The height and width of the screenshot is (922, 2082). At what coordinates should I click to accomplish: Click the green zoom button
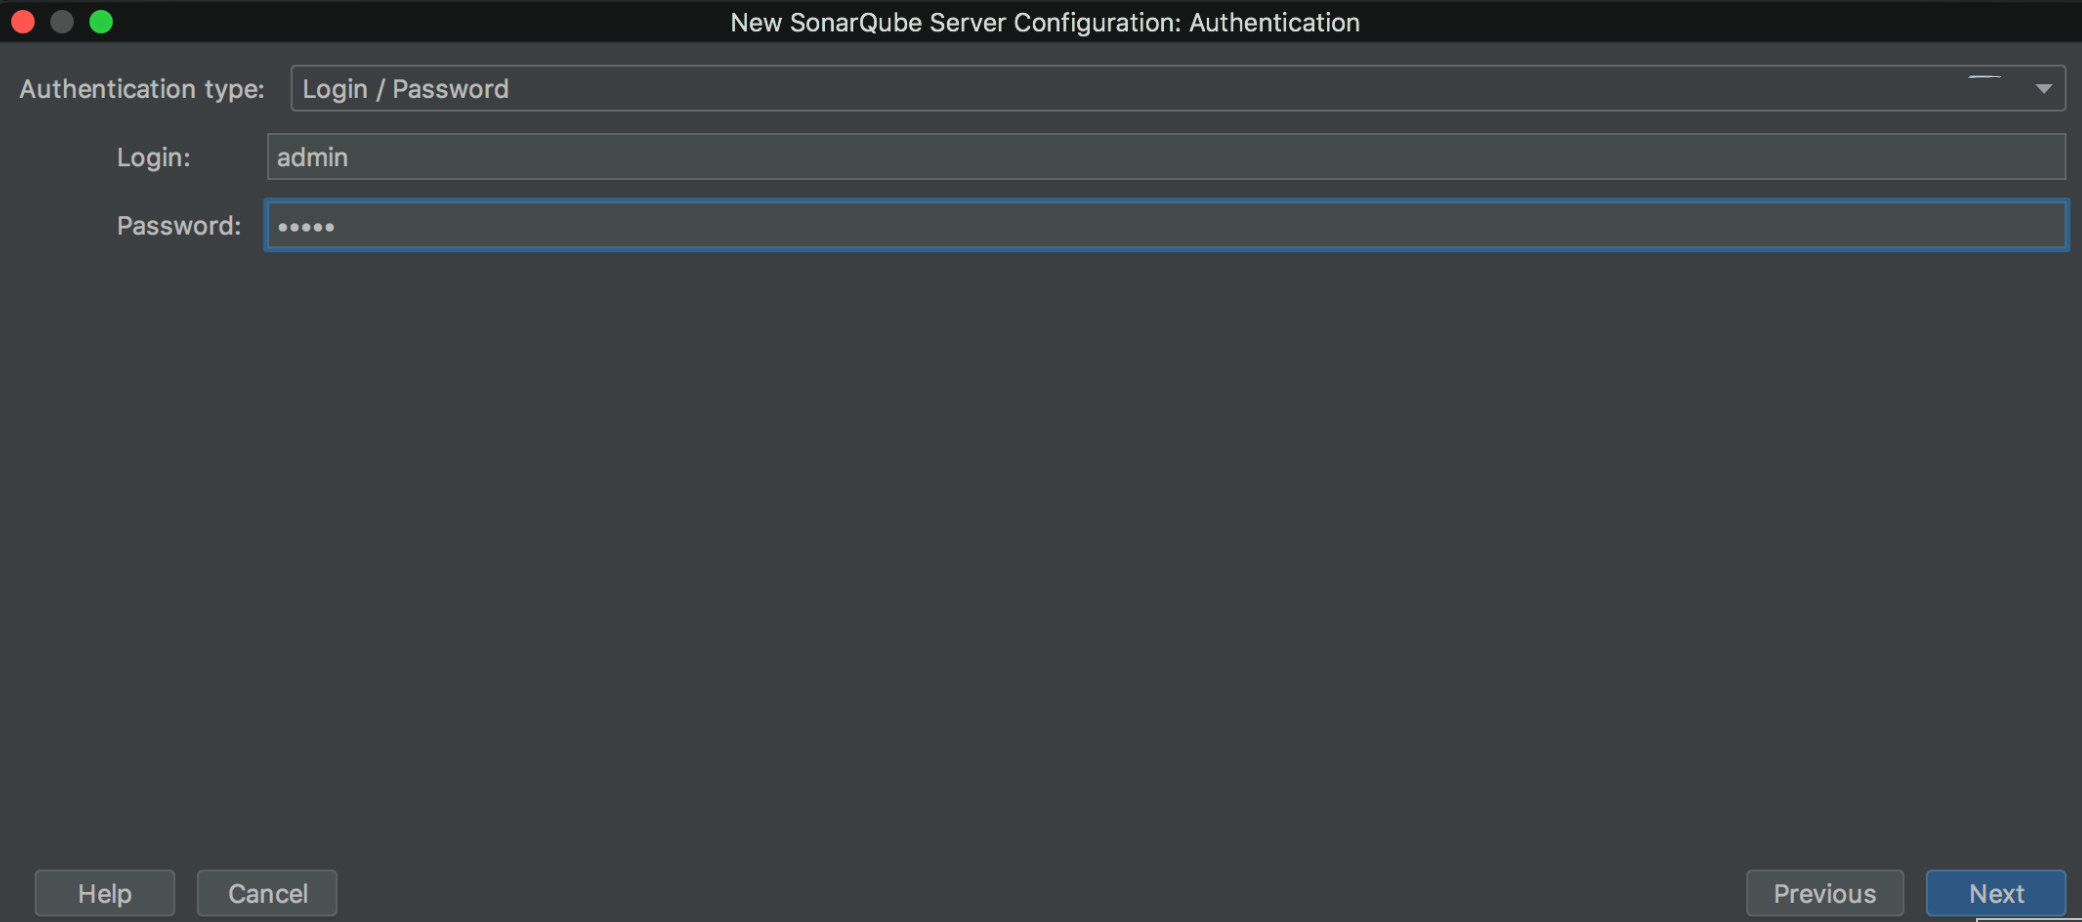pyautogui.click(x=100, y=20)
